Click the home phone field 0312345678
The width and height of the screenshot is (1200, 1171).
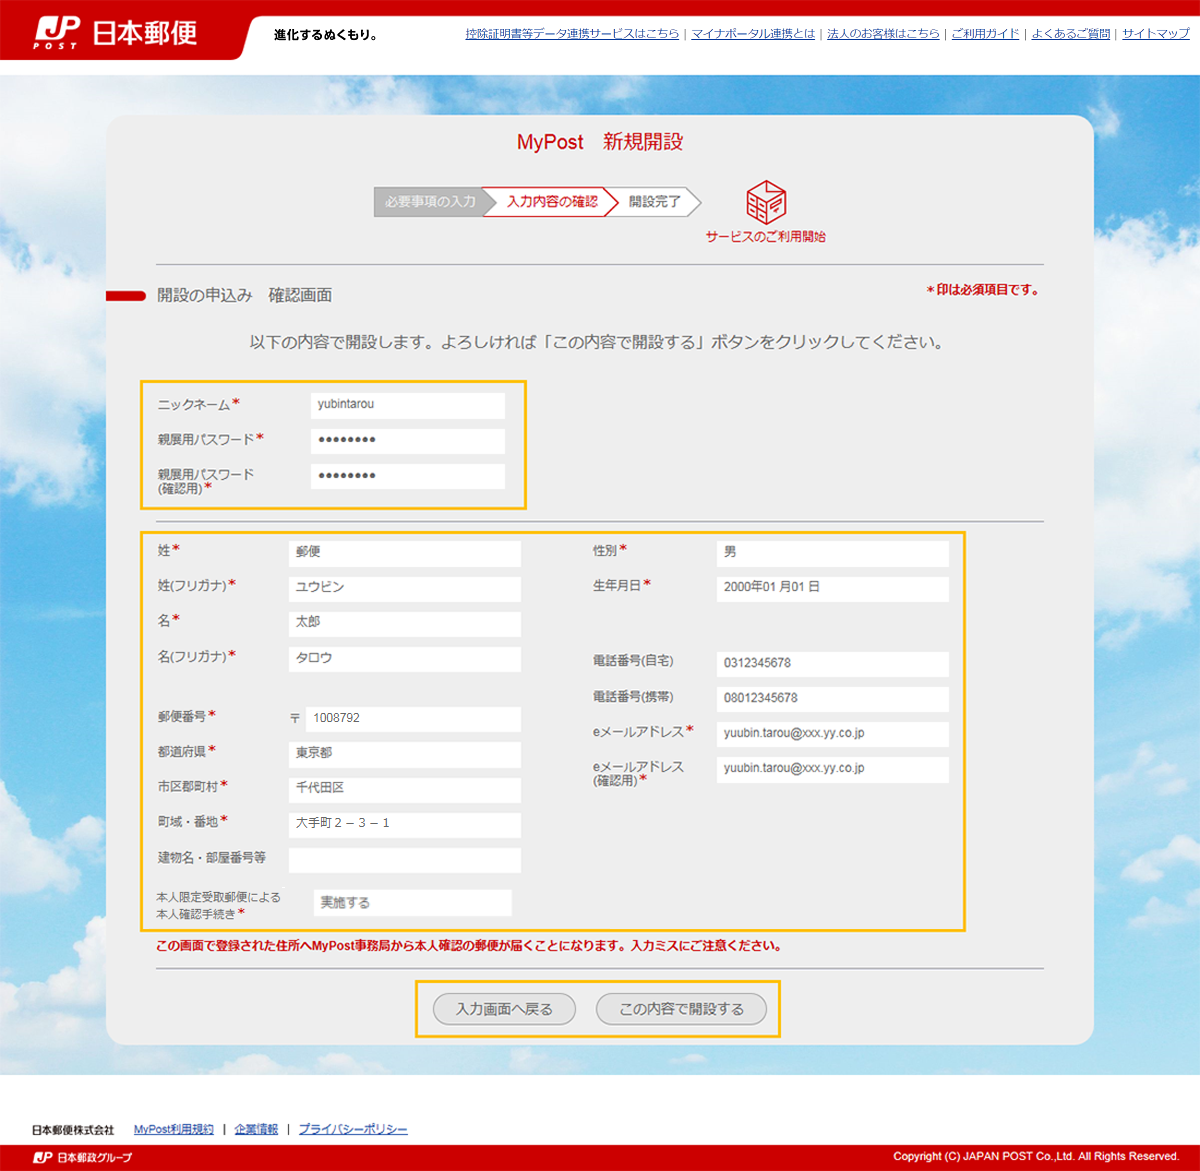pyautogui.click(x=833, y=664)
